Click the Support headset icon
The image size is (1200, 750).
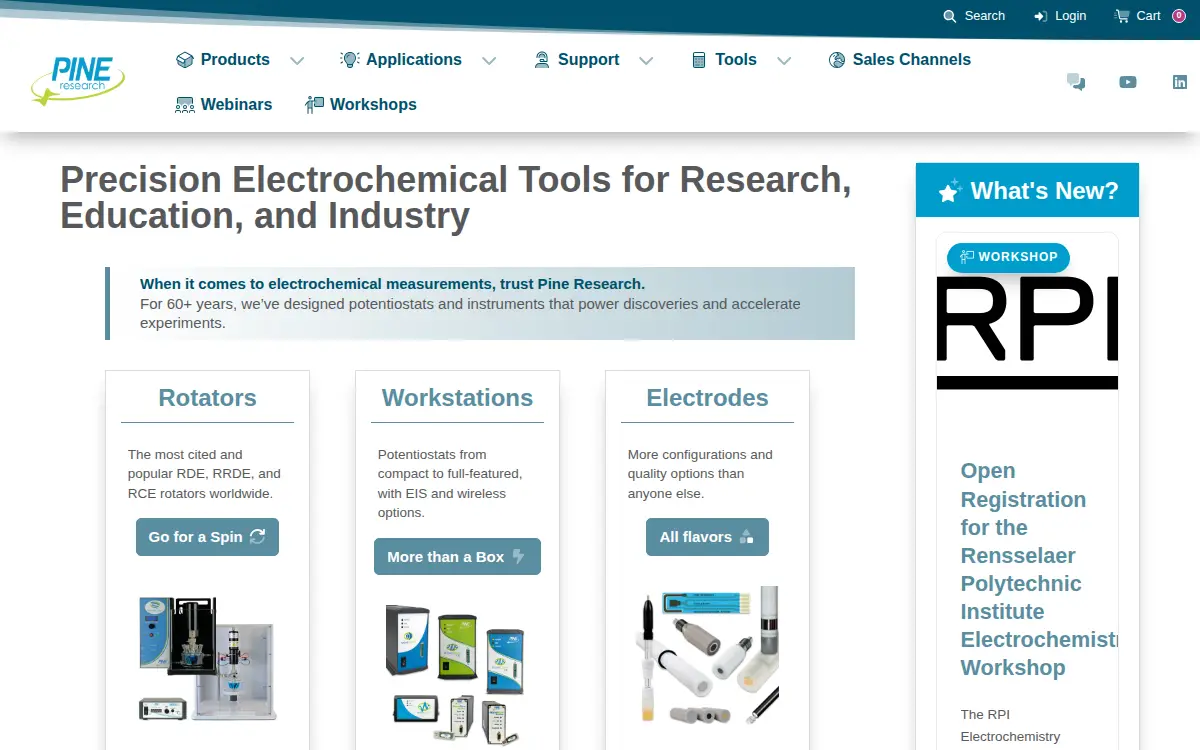(x=542, y=60)
